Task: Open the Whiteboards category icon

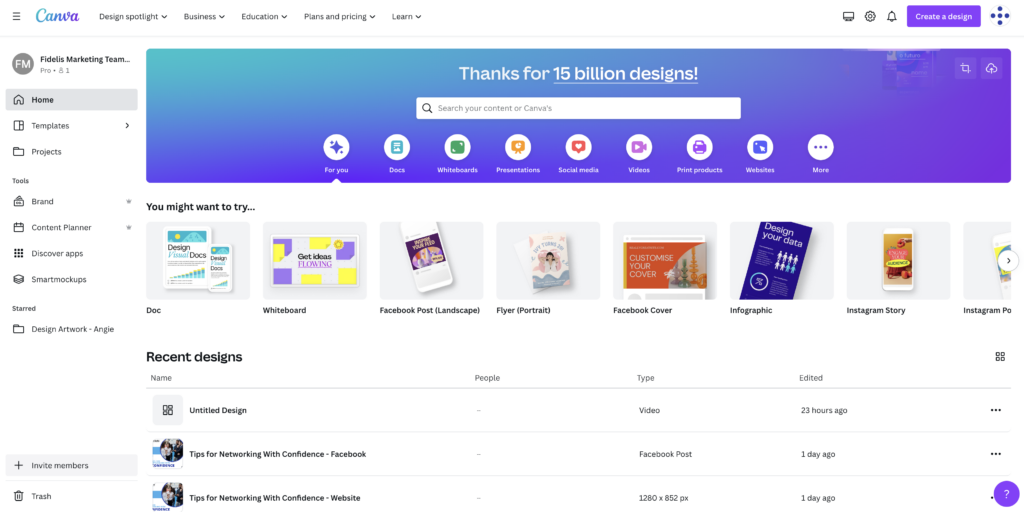Action: point(457,147)
